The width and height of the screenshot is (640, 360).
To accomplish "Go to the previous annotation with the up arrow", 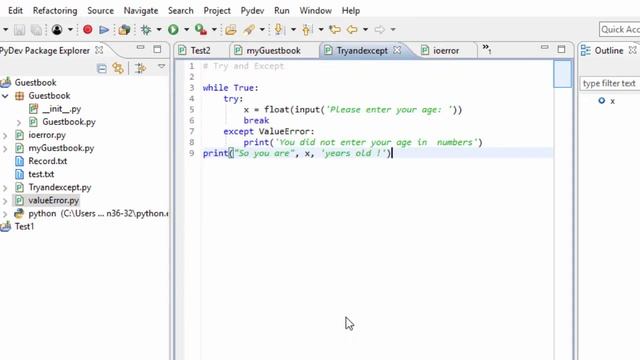I will coord(306,29).
